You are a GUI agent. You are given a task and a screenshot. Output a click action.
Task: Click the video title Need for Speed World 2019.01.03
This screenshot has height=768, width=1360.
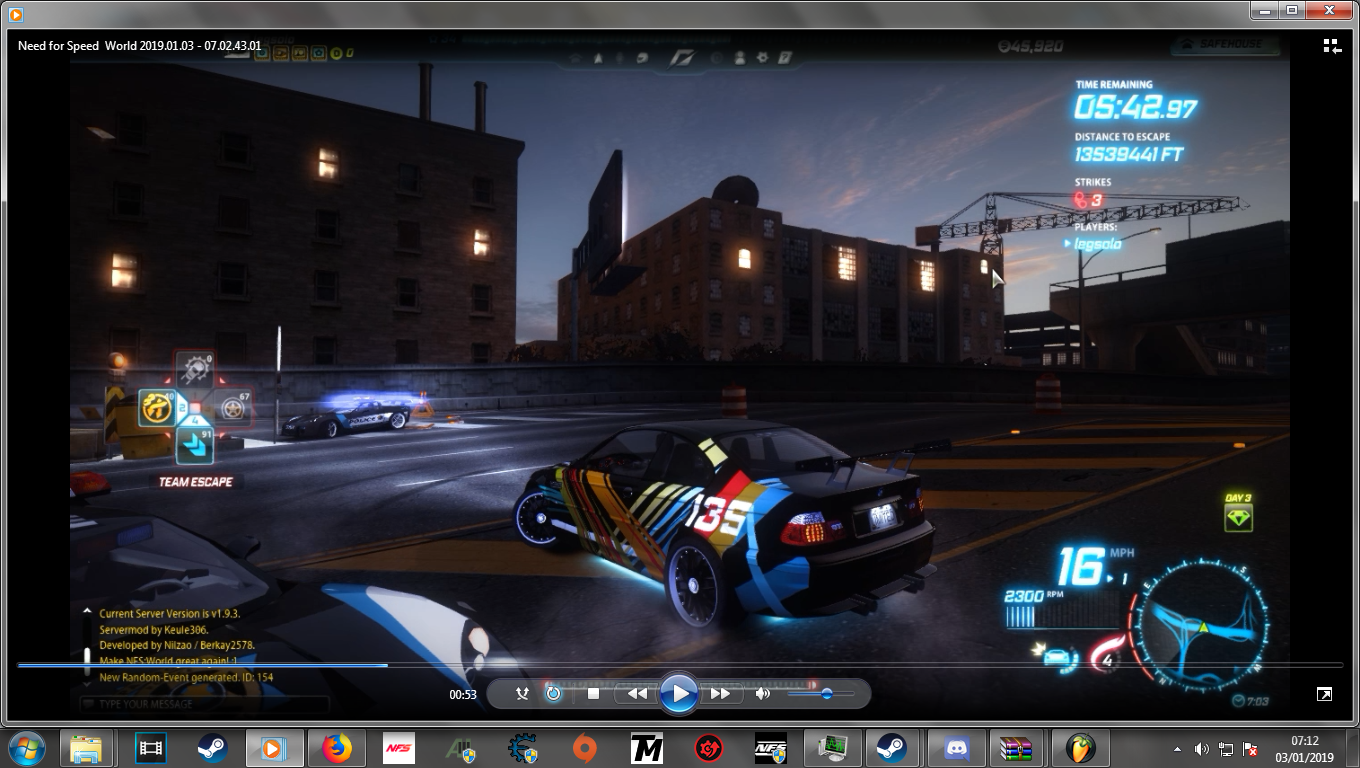[140, 46]
